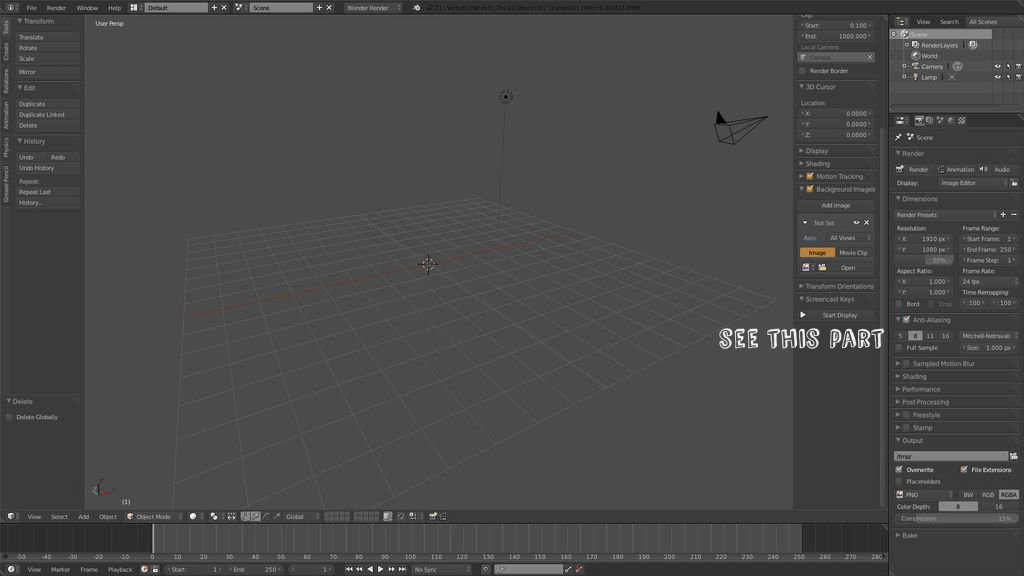Expand the Performance panel
The width and height of the screenshot is (1024, 576).
(921, 389)
